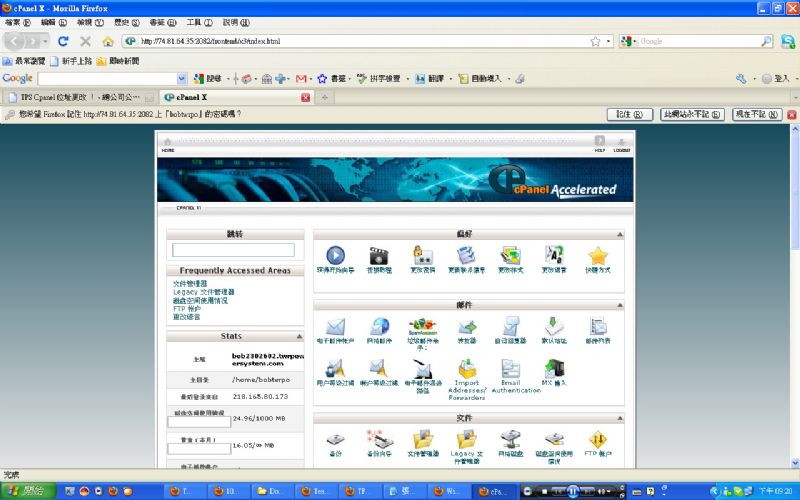
Task: Open the FTP accounts icon
Action: 598,439
